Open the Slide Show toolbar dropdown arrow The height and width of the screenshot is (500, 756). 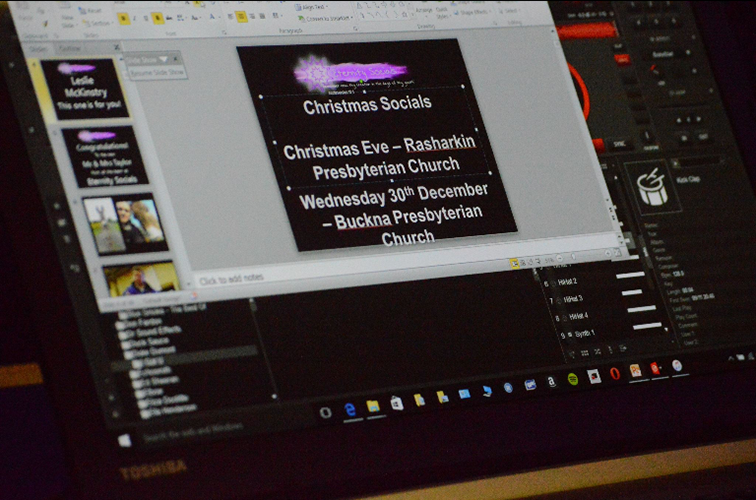tap(163, 59)
